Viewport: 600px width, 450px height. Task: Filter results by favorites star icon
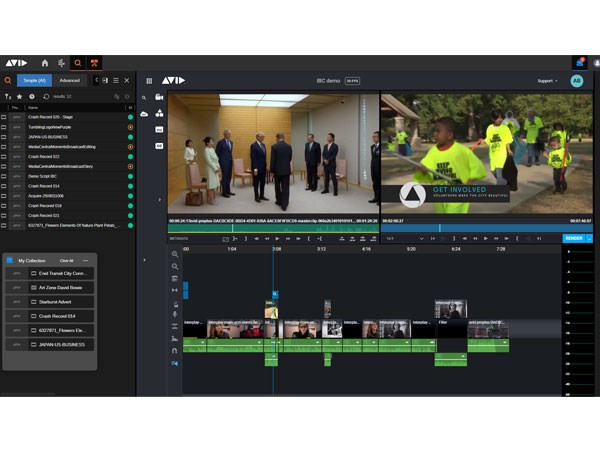pyautogui.click(x=20, y=97)
